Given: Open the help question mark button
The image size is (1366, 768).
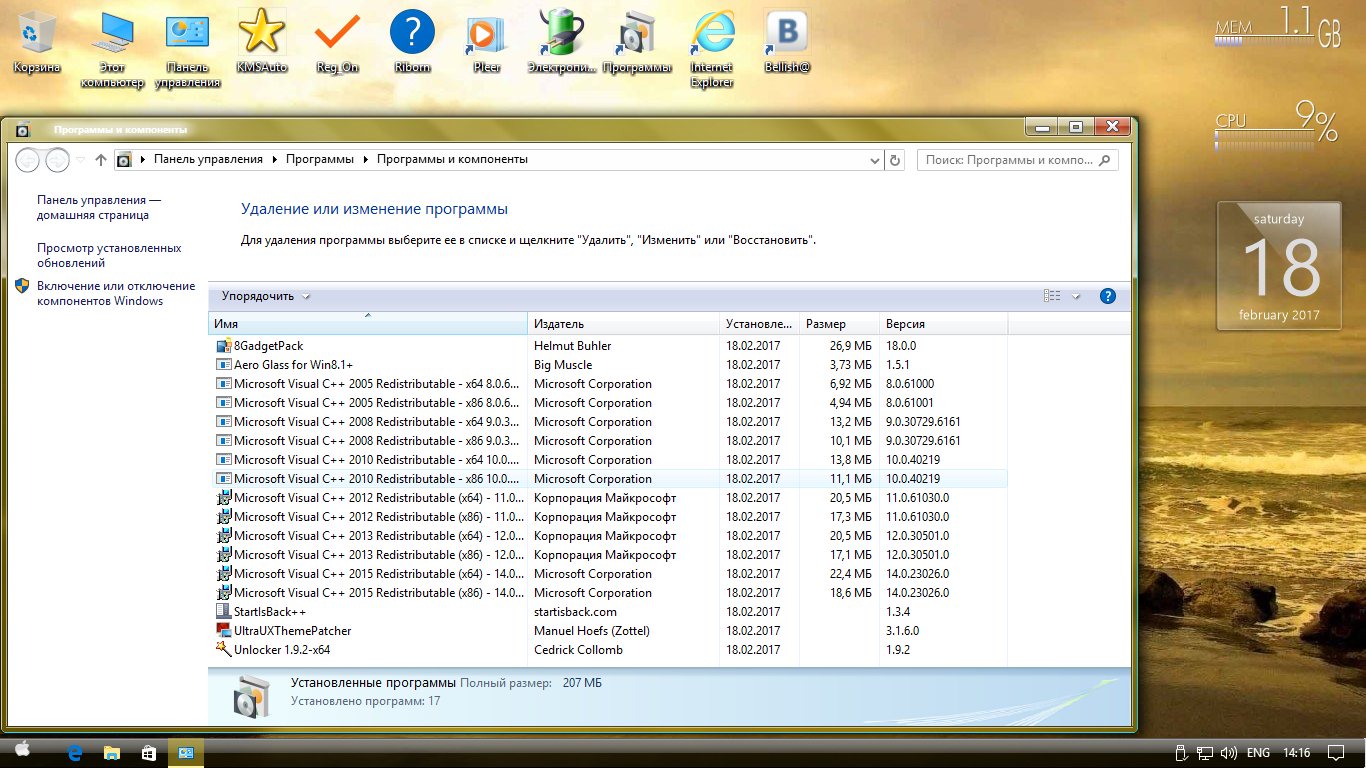Looking at the screenshot, I should pyautogui.click(x=1107, y=296).
